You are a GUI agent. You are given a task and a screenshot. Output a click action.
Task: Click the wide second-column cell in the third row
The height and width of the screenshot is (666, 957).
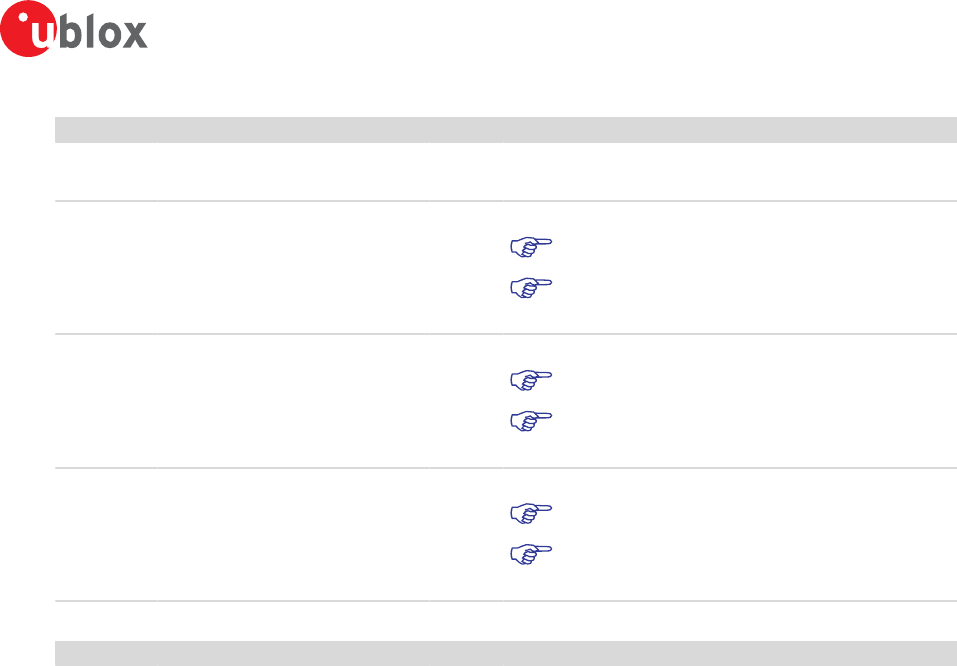point(292,401)
